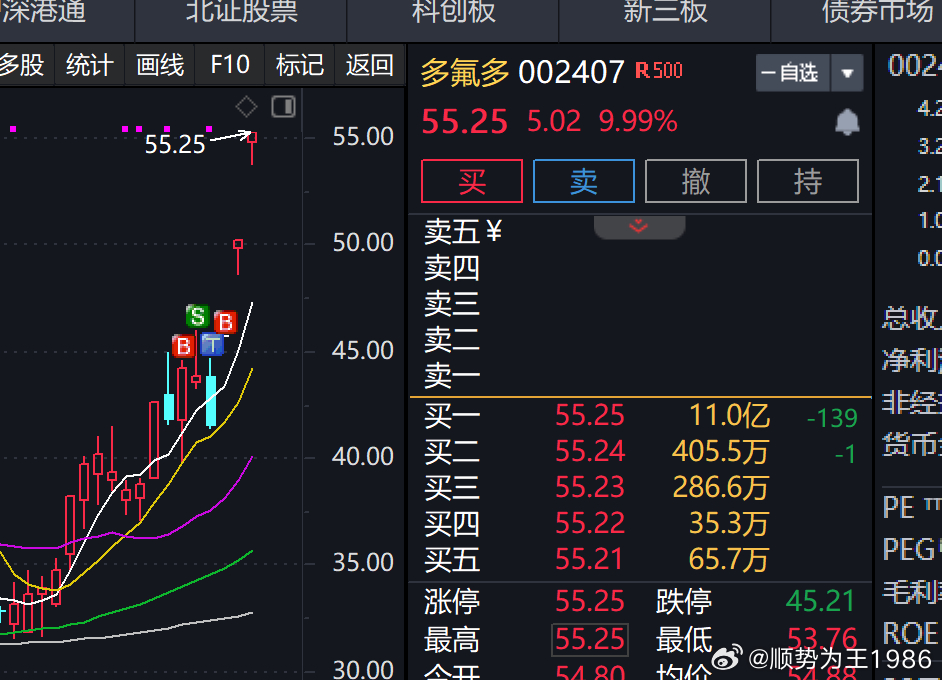
Task: Click the diamond icon above the chart
Action: coord(246,107)
